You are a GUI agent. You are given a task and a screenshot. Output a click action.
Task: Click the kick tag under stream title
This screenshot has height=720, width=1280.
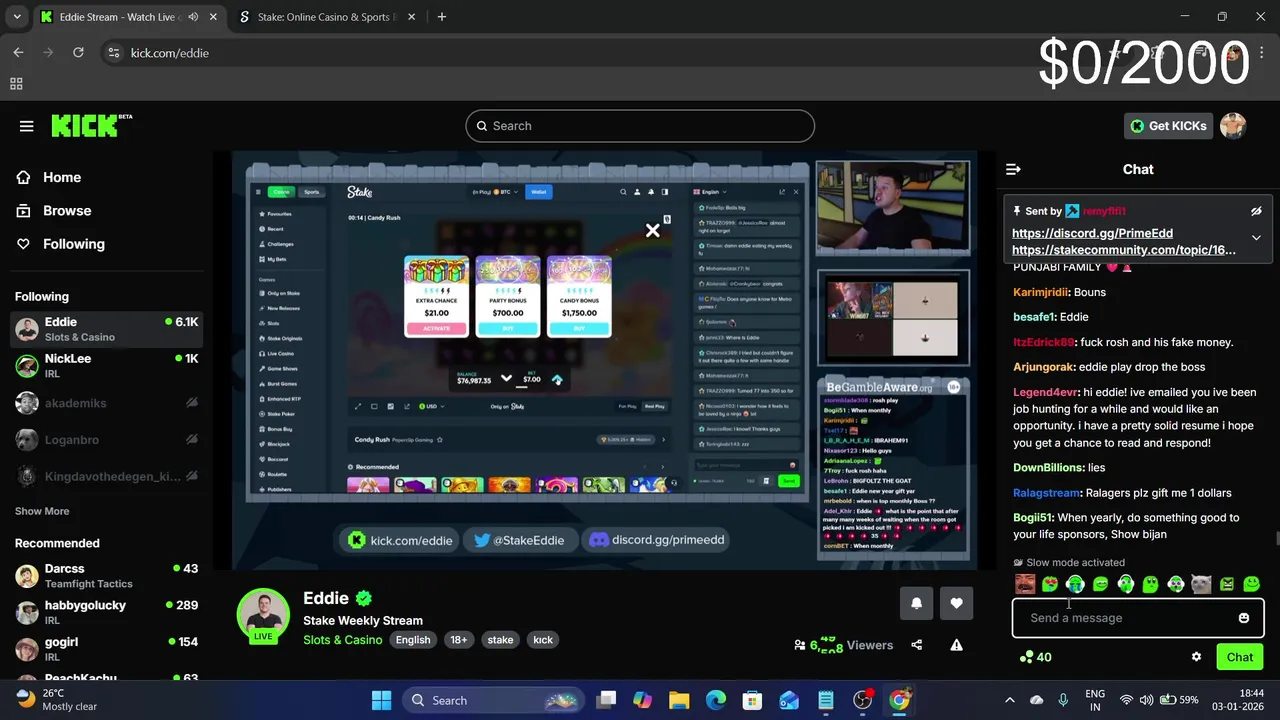click(543, 640)
